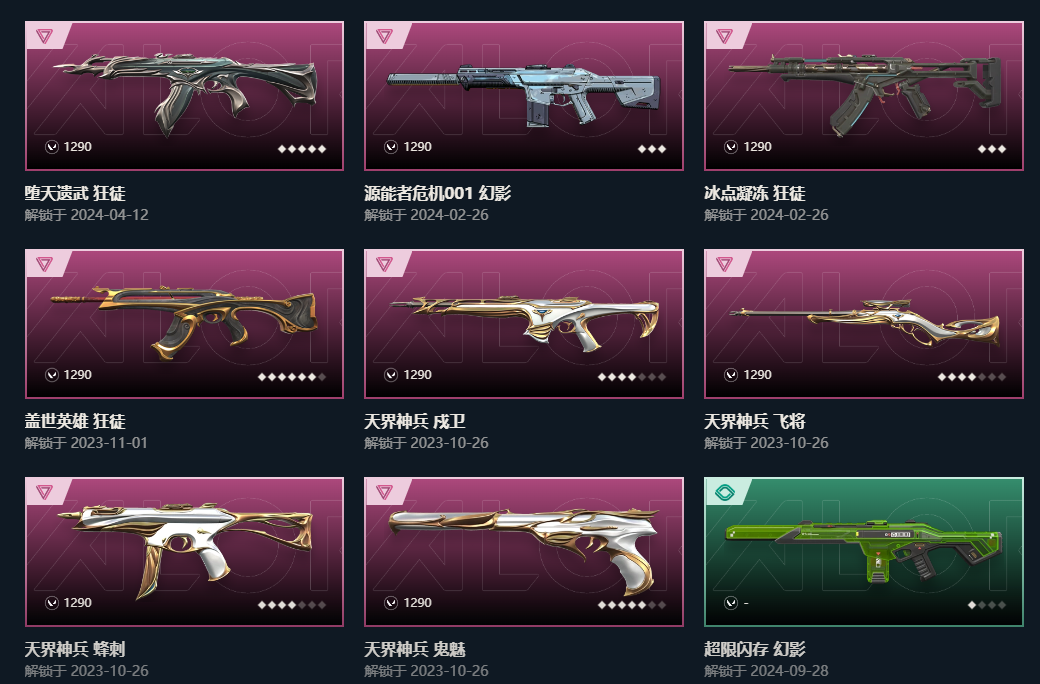Click the 1290 price on 冰点凝冻 狂徒 card

coord(757,147)
